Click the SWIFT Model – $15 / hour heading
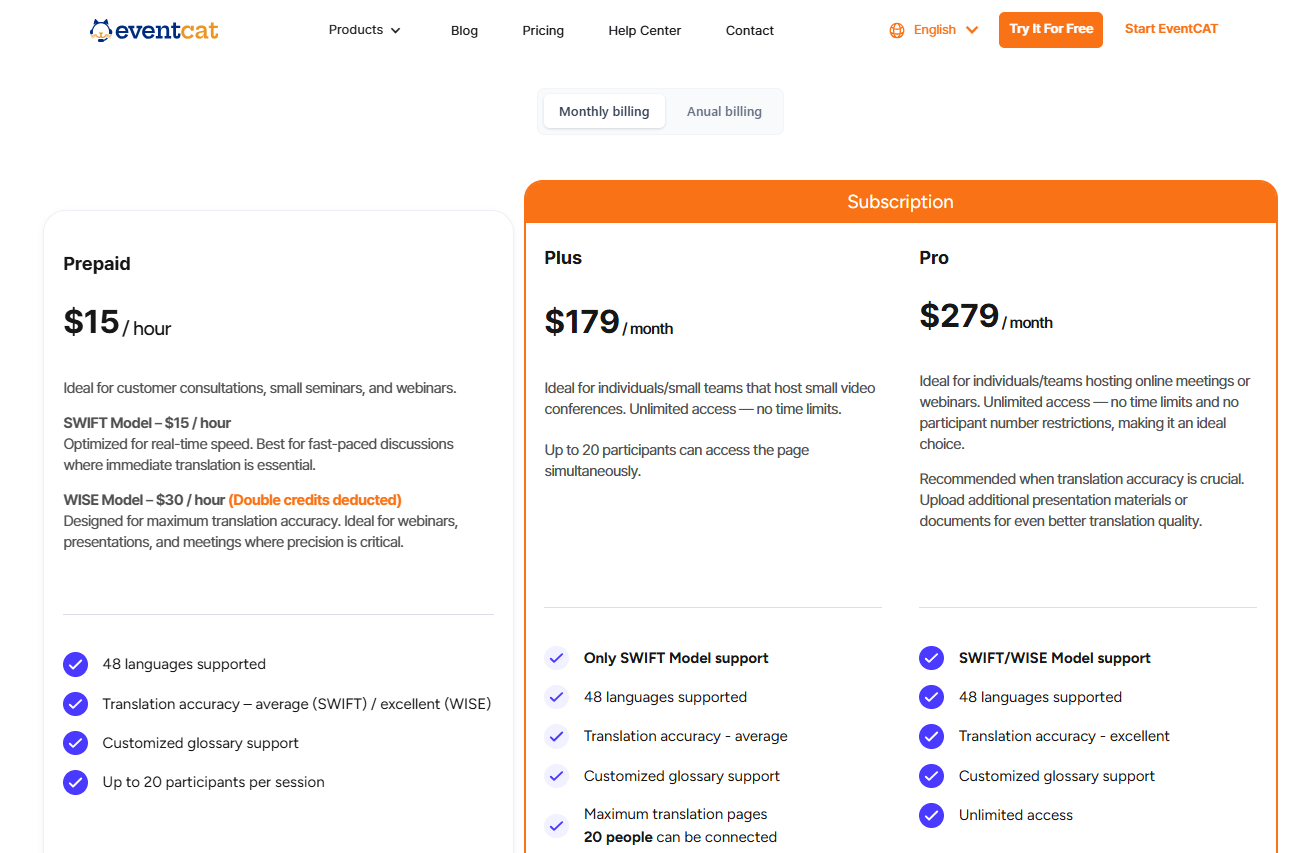 pyautogui.click(x=147, y=423)
